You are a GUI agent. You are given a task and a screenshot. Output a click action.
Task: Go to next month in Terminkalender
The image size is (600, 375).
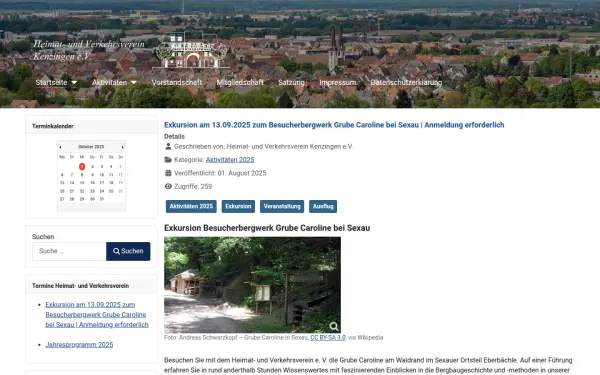pyautogui.click(x=122, y=147)
